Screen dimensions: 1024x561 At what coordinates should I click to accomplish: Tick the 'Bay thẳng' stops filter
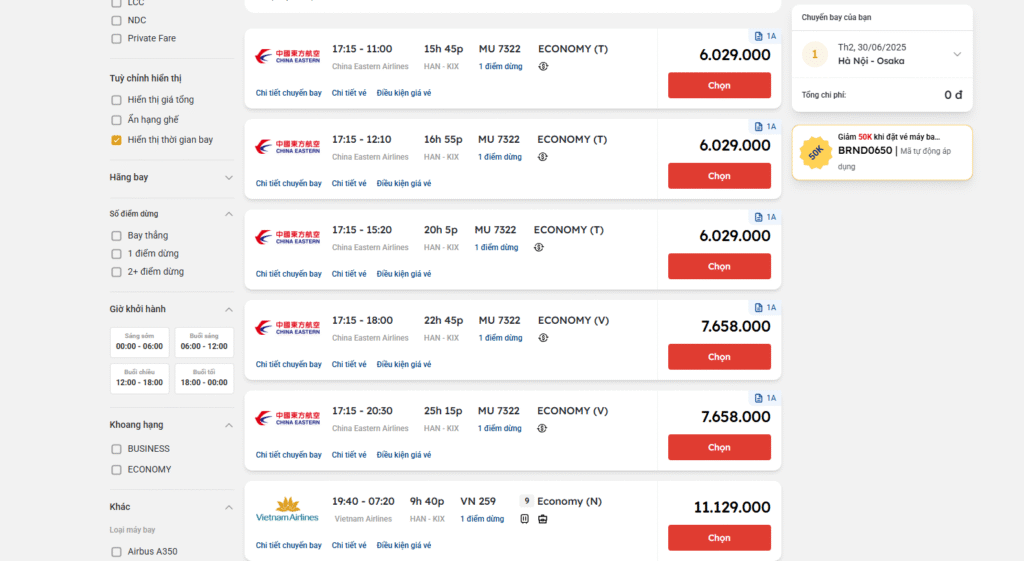point(117,236)
